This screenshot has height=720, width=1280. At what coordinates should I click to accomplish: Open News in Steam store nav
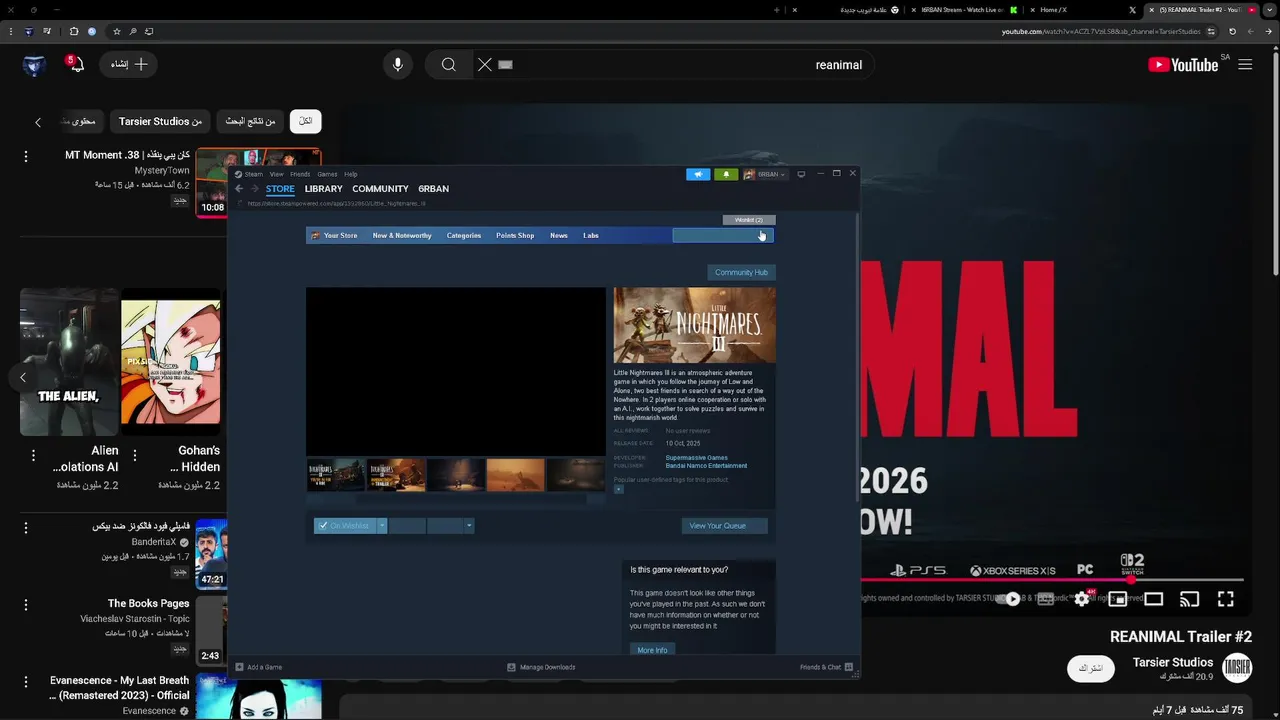(559, 236)
